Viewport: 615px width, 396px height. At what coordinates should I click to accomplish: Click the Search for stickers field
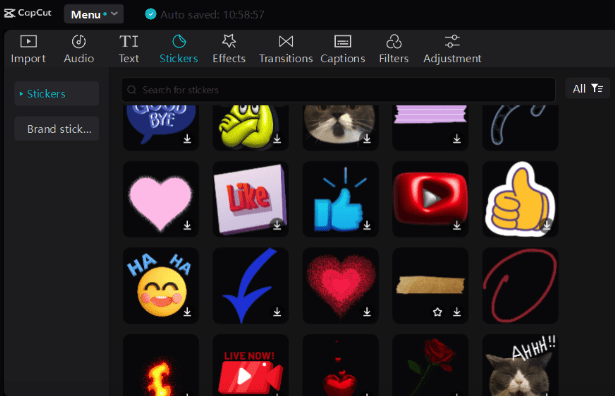[x=338, y=90]
